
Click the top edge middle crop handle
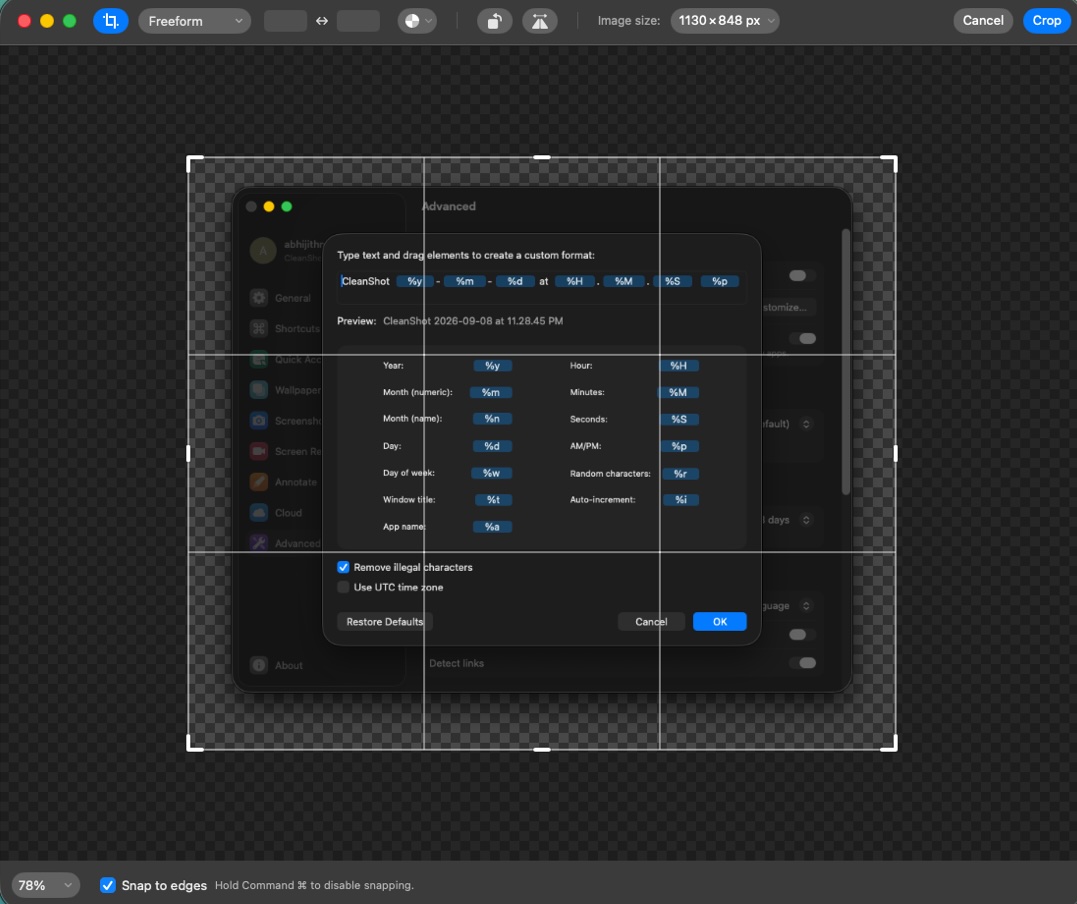(542, 157)
